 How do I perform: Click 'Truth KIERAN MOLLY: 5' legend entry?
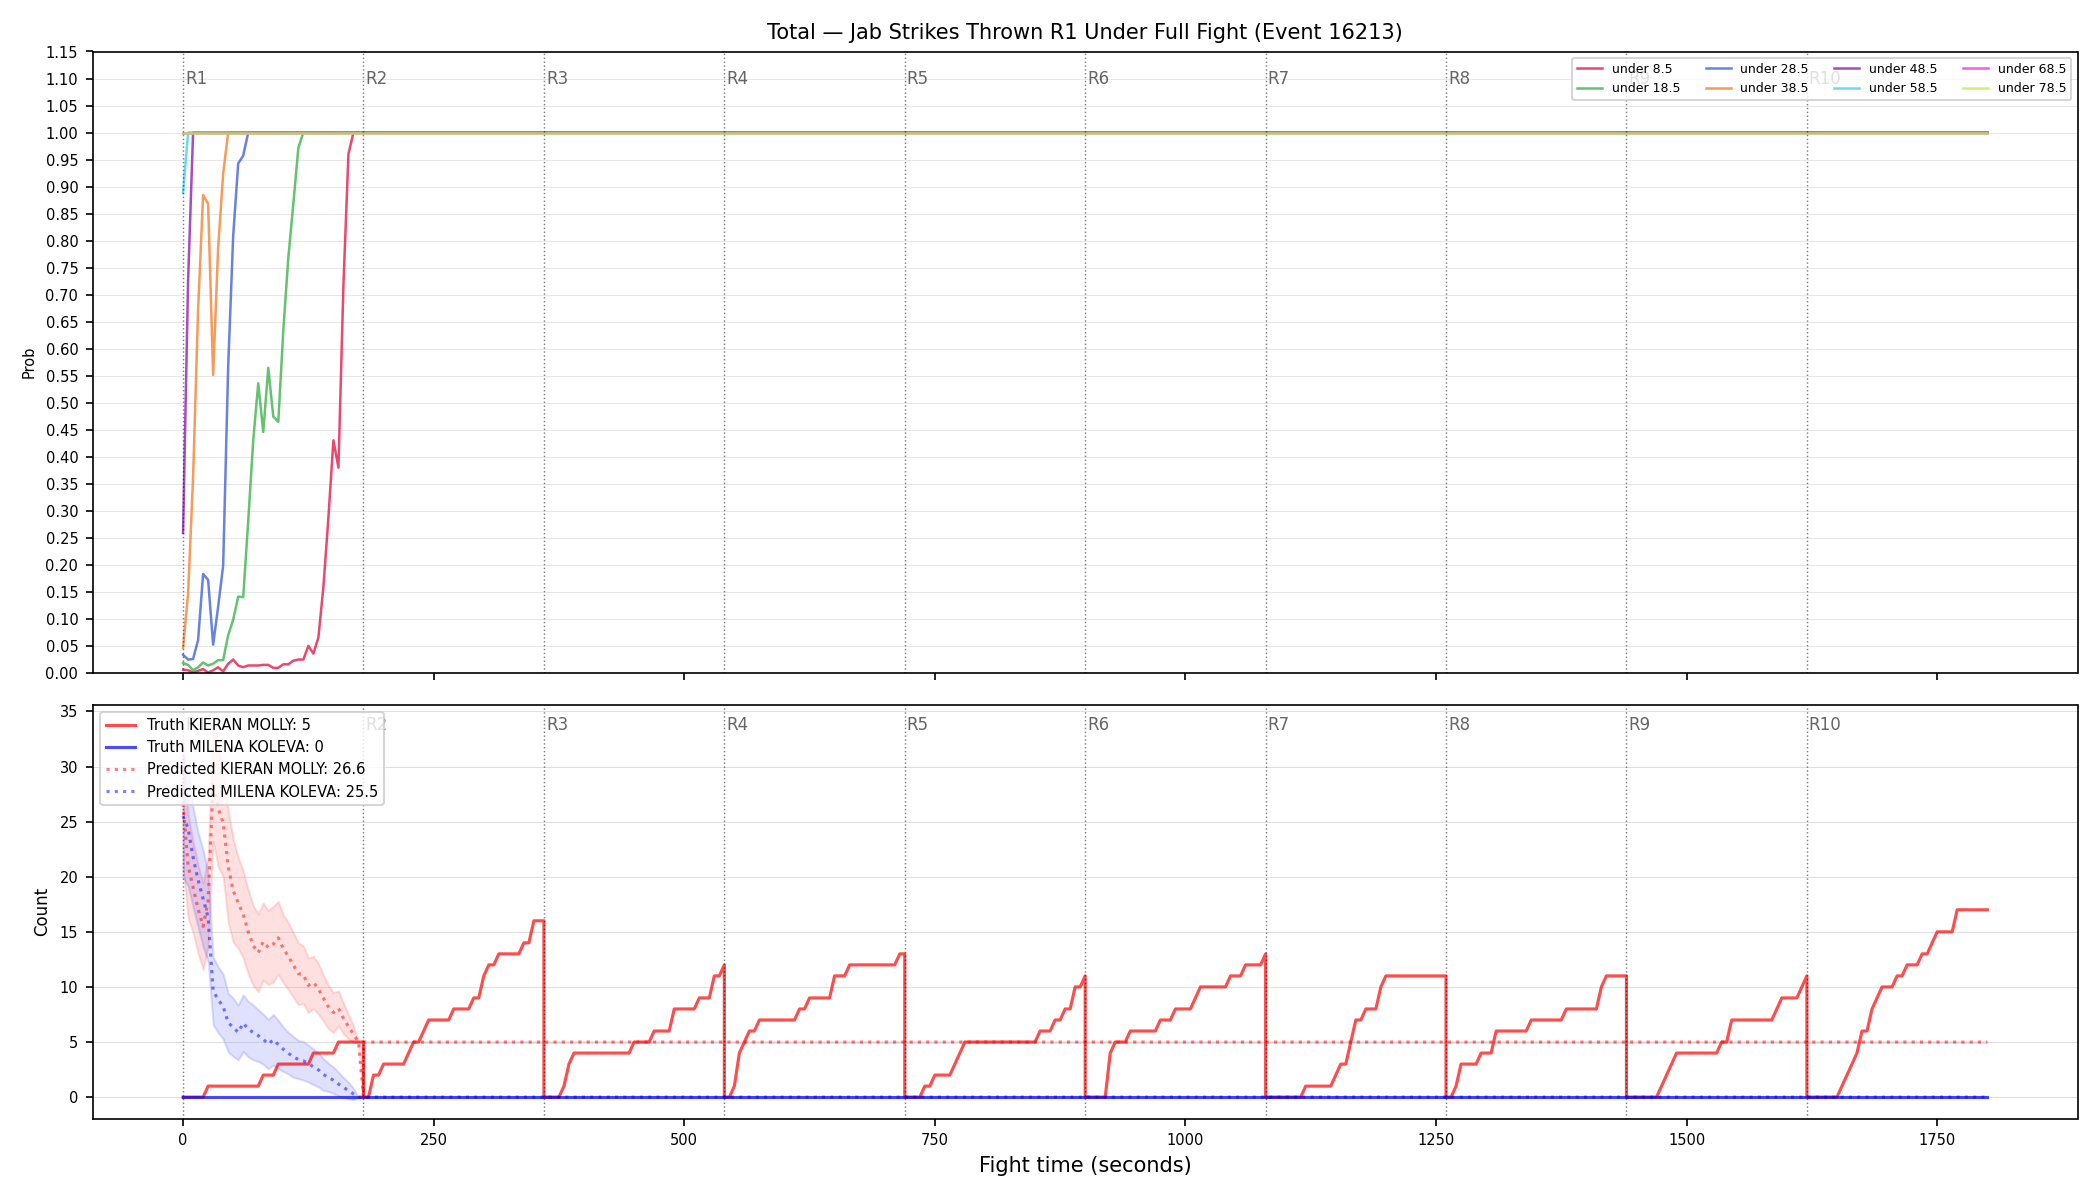point(208,725)
